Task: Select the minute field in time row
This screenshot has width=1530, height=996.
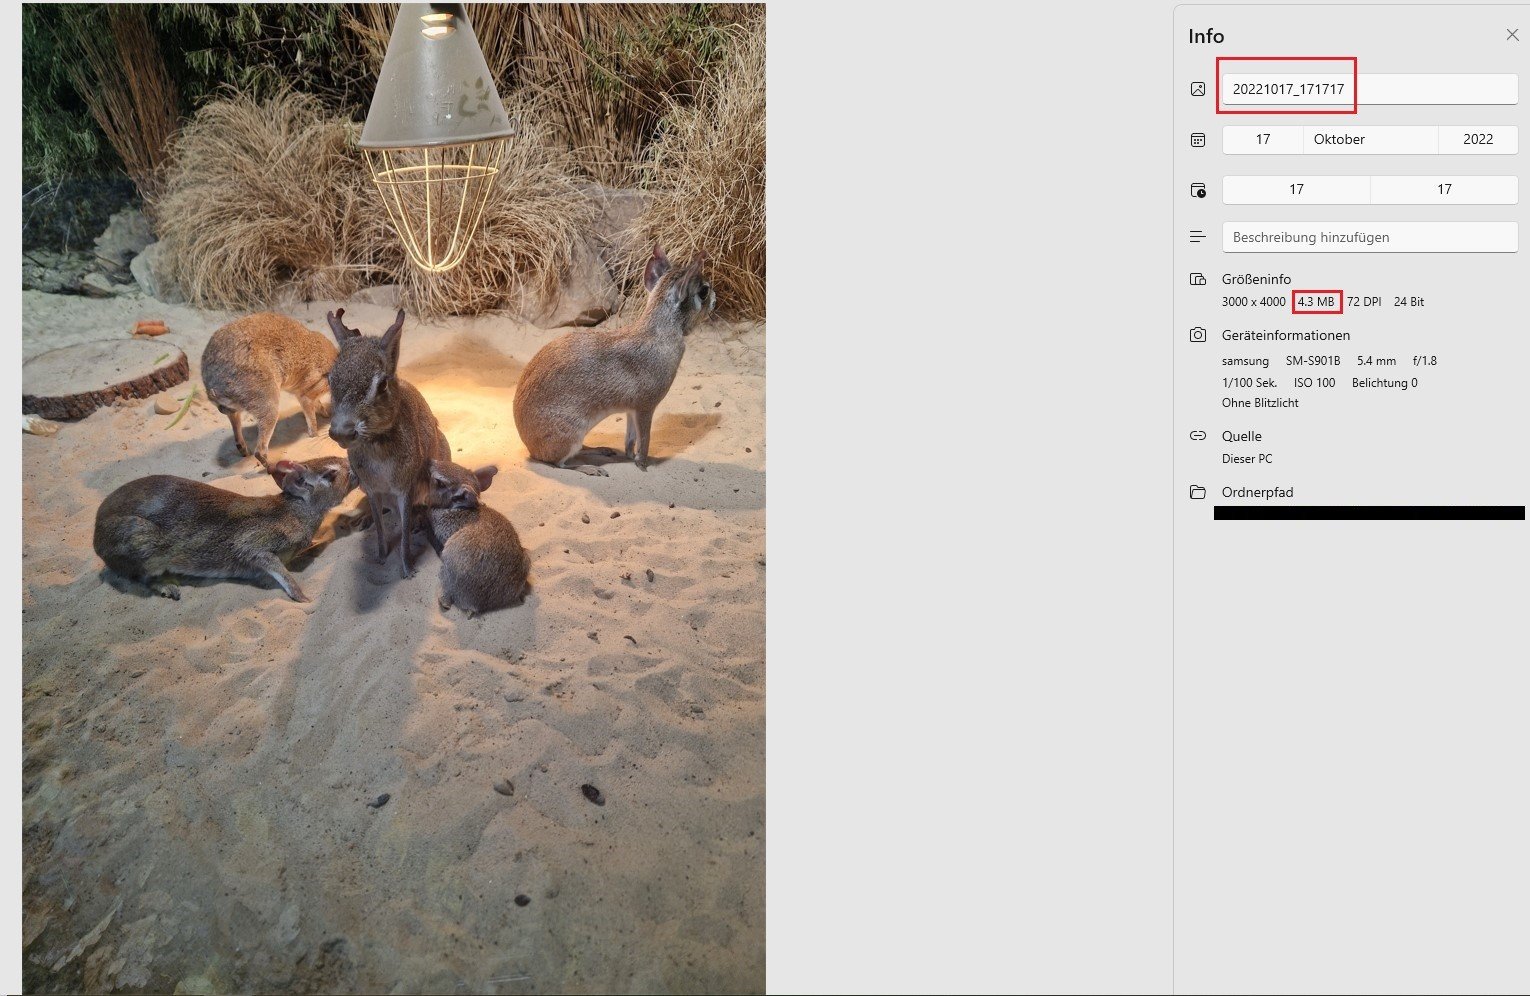Action: pyautogui.click(x=1443, y=190)
